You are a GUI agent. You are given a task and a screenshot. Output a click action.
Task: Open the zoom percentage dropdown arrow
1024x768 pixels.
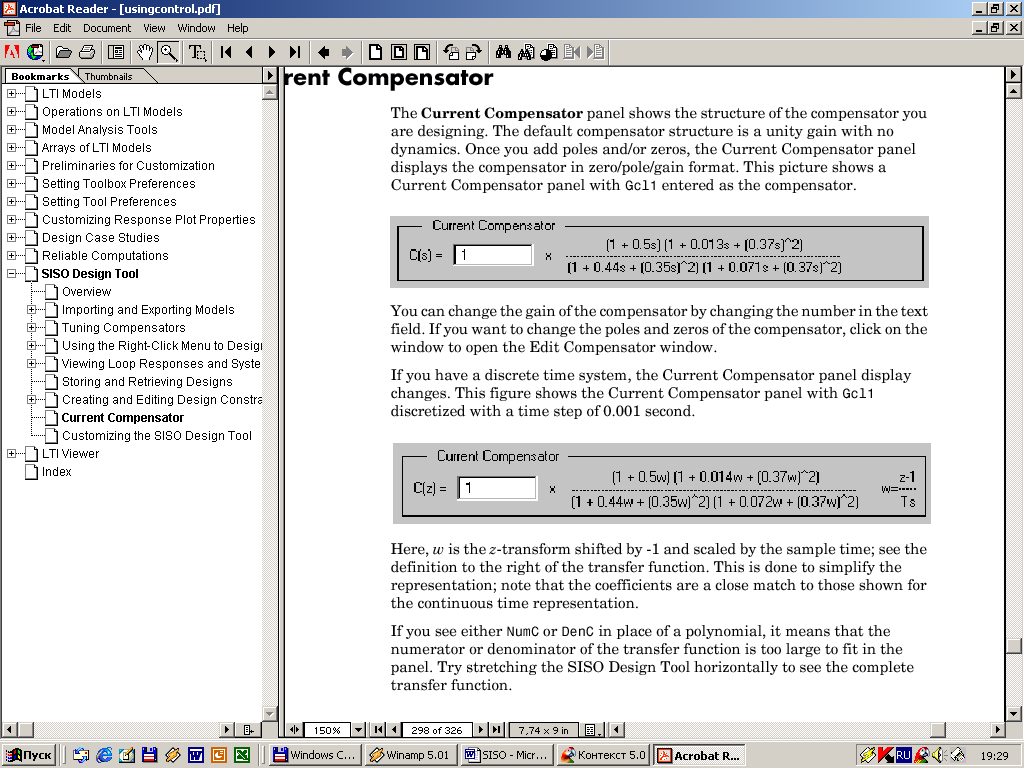click(x=358, y=729)
